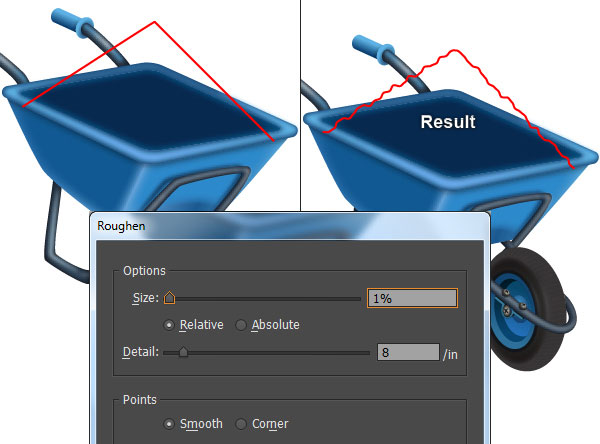
Task: Click the 'Options' group label
Action: point(144,271)
